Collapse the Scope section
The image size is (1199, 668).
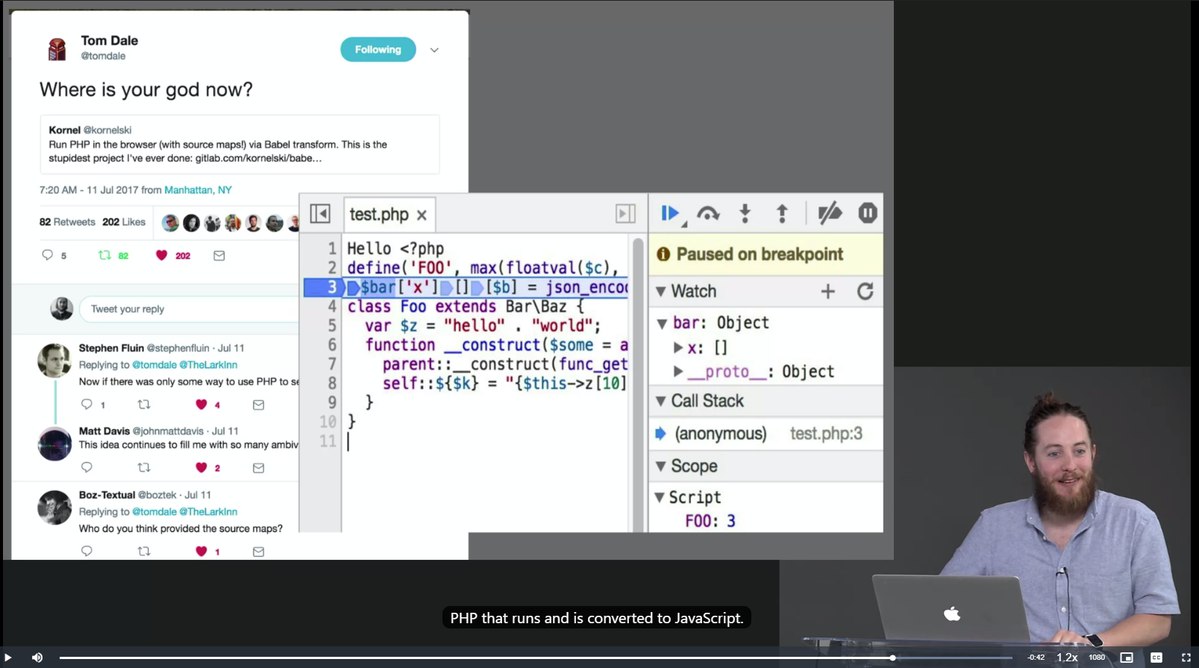[661, 465]
